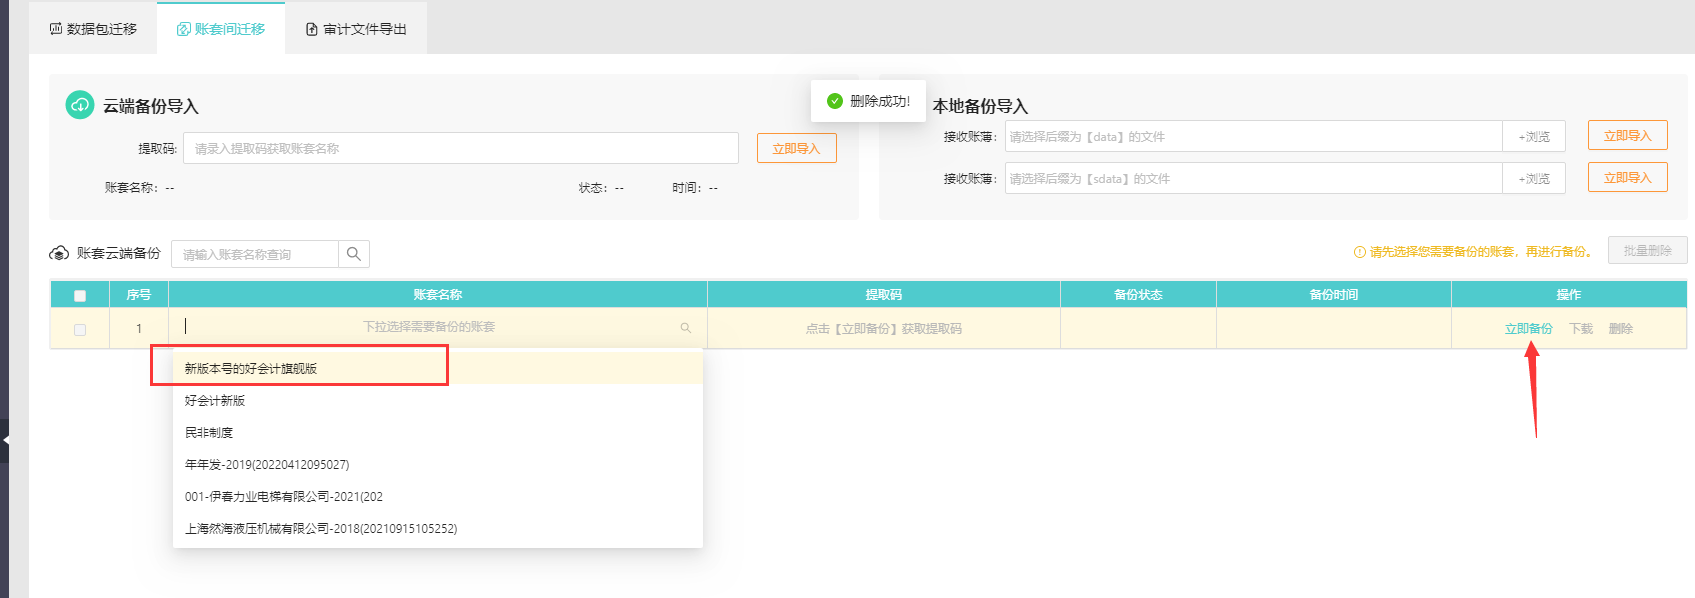The image size is (1695, 598).
Task: Open the 审计文件导出 tab
Action: pos(356,29)
